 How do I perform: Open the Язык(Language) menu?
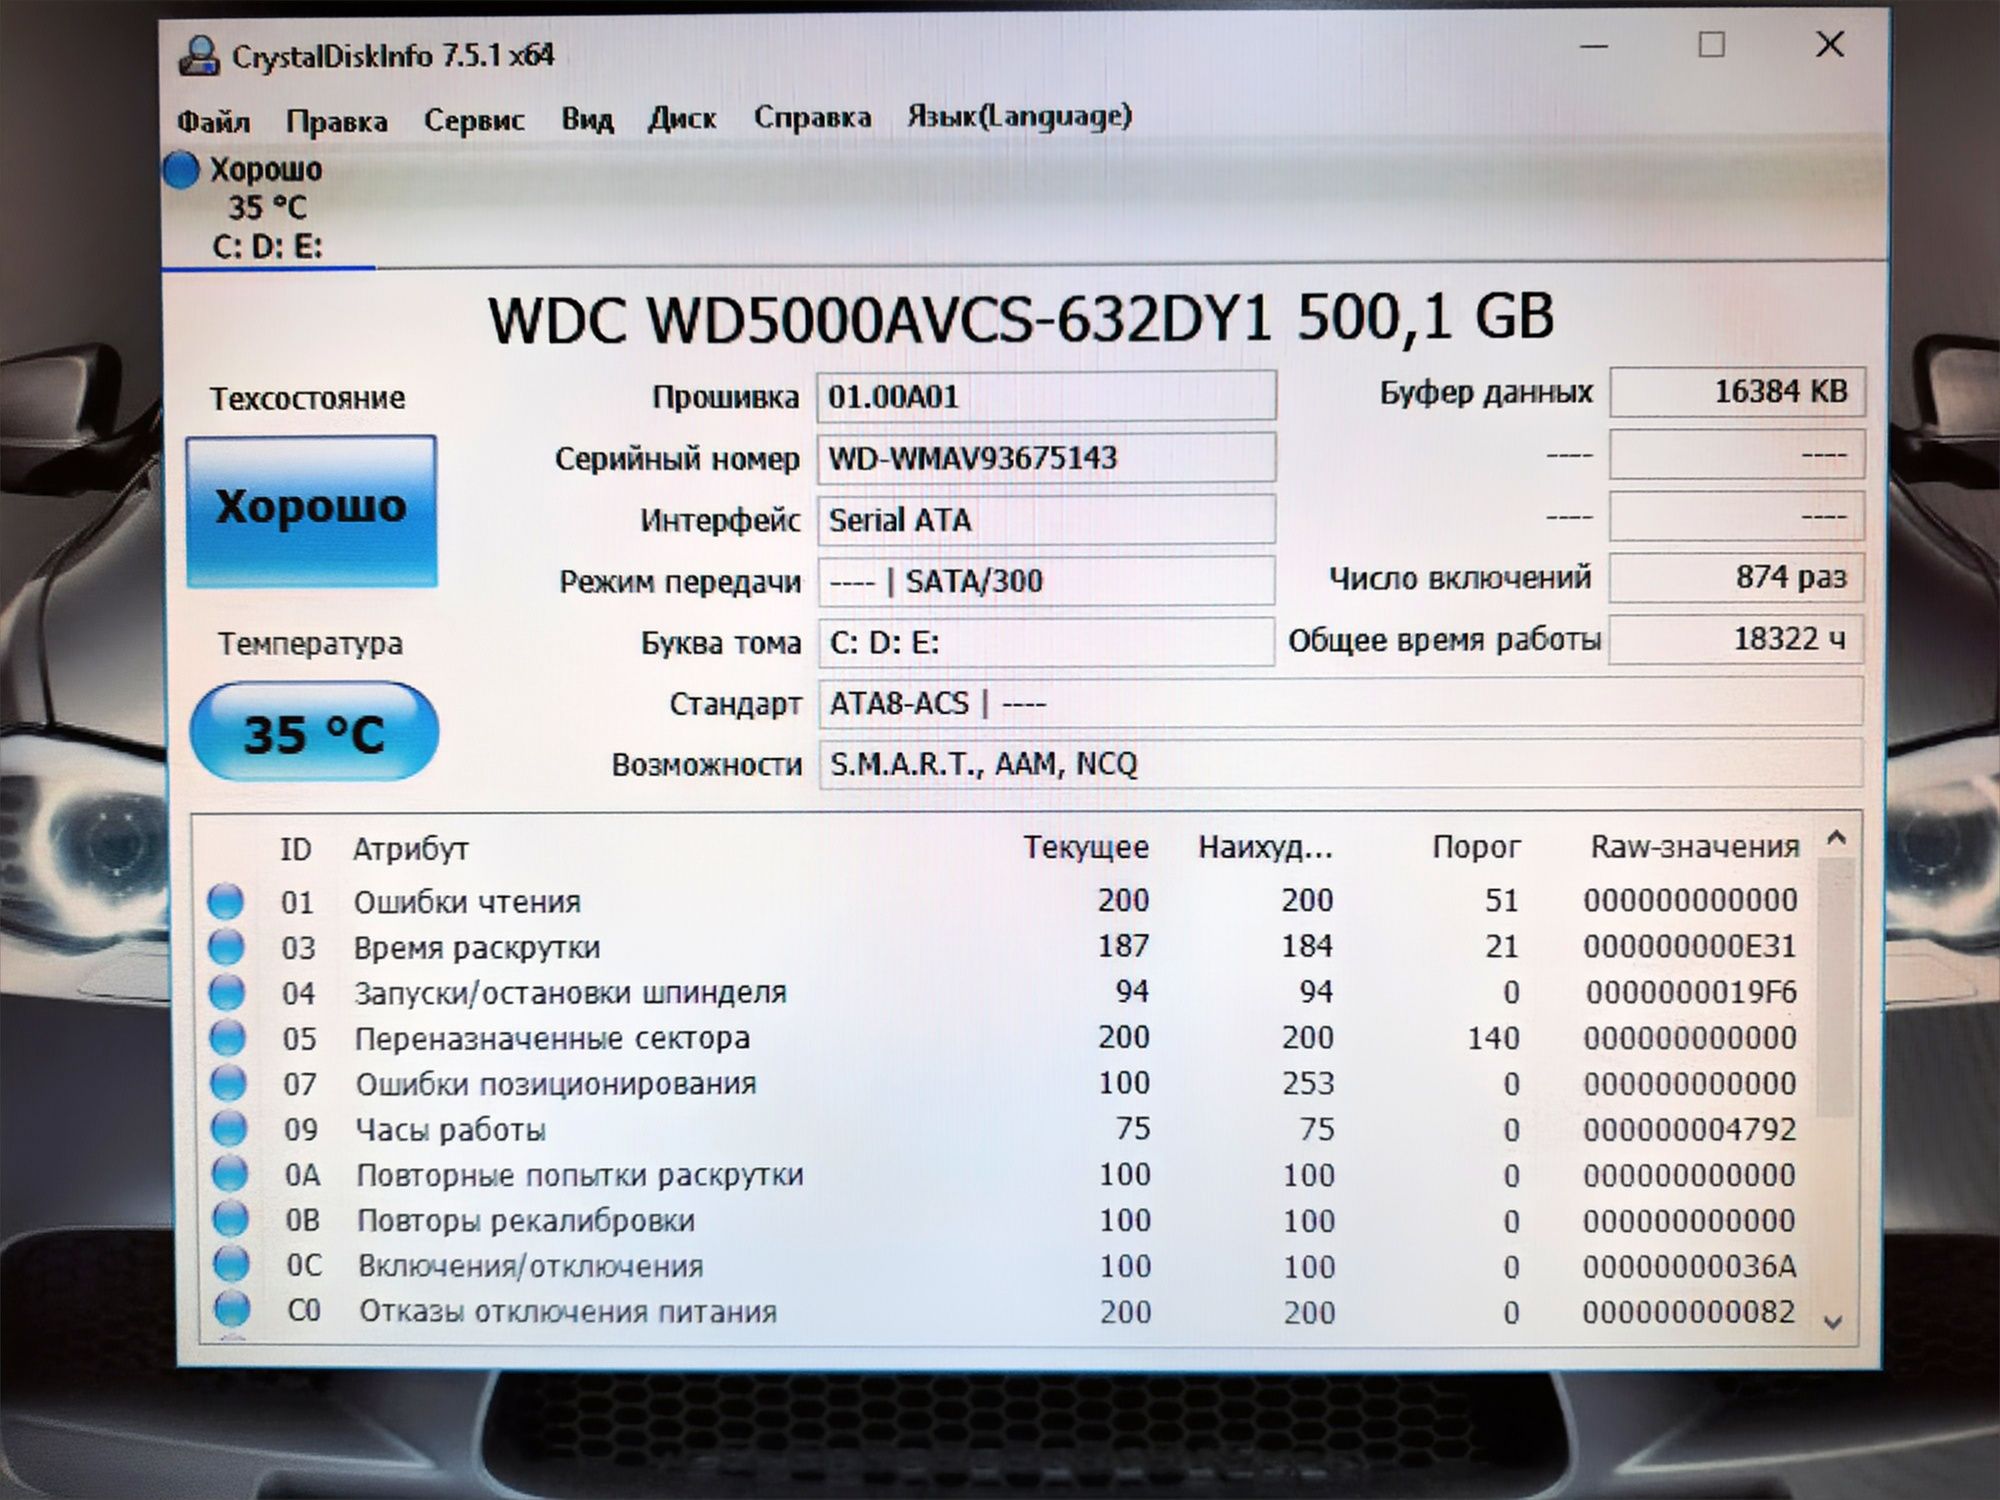(x=1019, y=116)
